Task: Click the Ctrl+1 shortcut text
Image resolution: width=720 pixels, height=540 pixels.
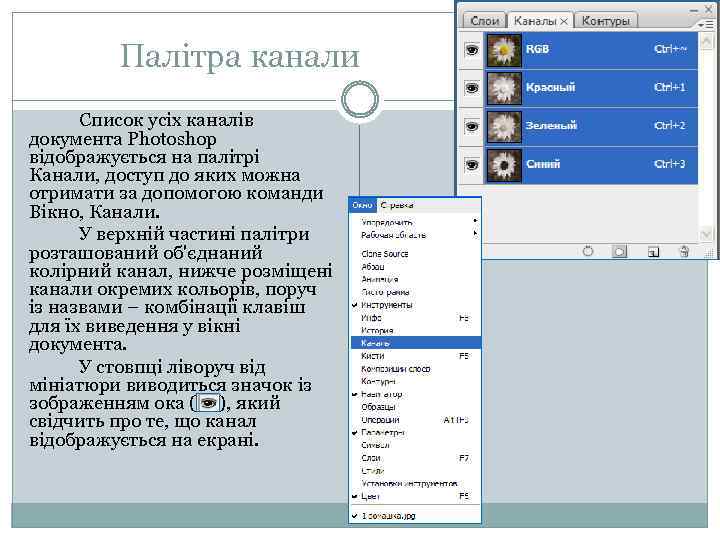Action: pyautogui.click(x=669, y=87)
